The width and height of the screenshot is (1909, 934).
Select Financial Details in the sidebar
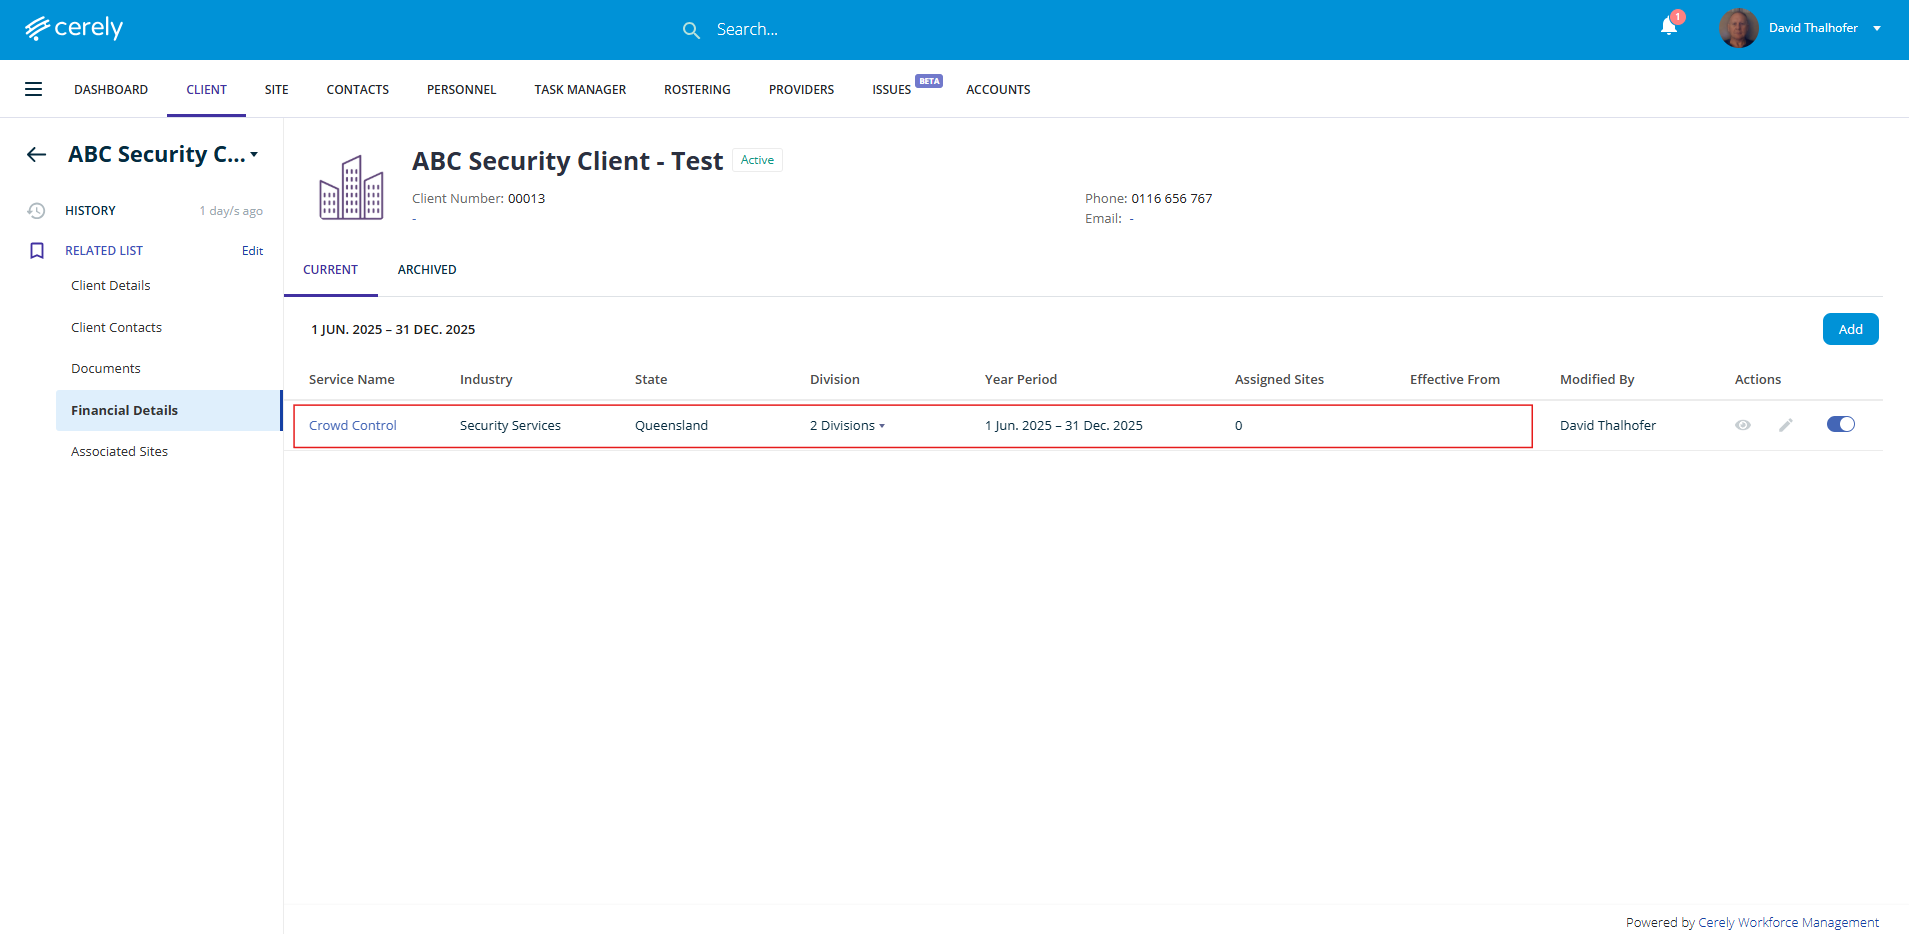coord(169,410)
